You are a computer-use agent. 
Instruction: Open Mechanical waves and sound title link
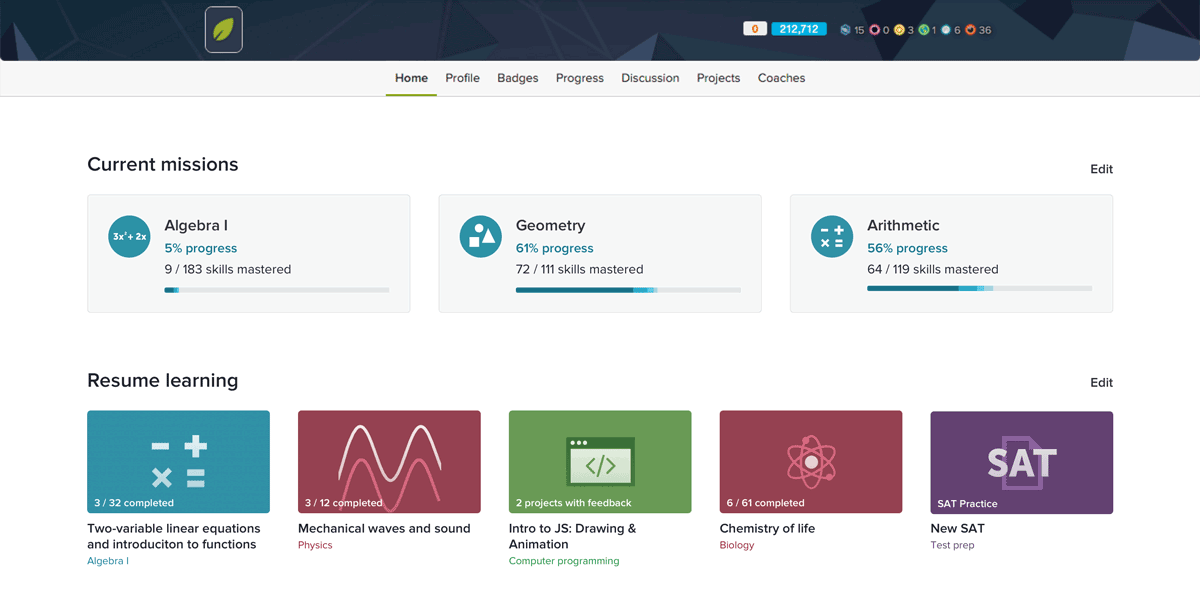coord(384,529)
